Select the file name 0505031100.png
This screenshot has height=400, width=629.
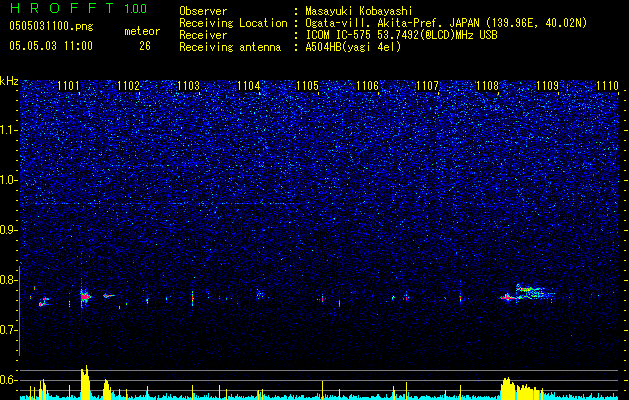(x=51, y=26)
